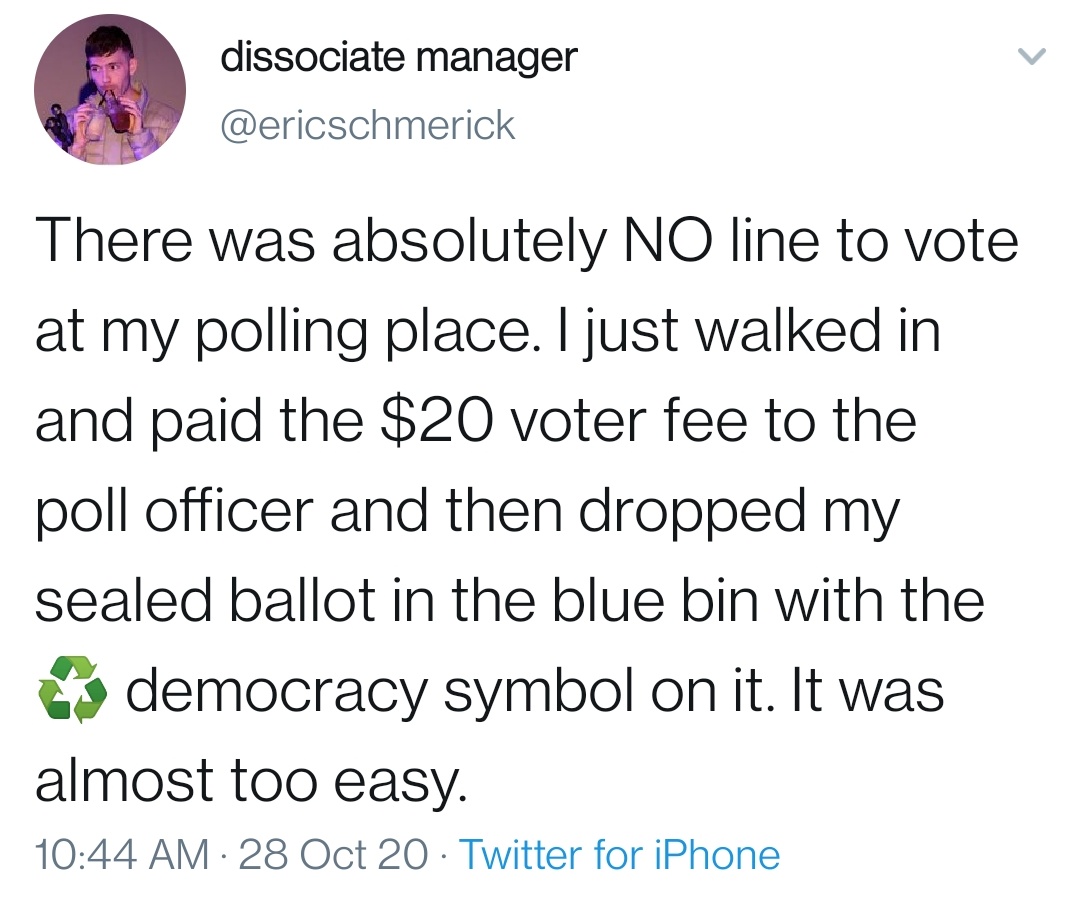The image size is (1080, 900).
Task: Click the green recycling emoji
Action: 72,689
